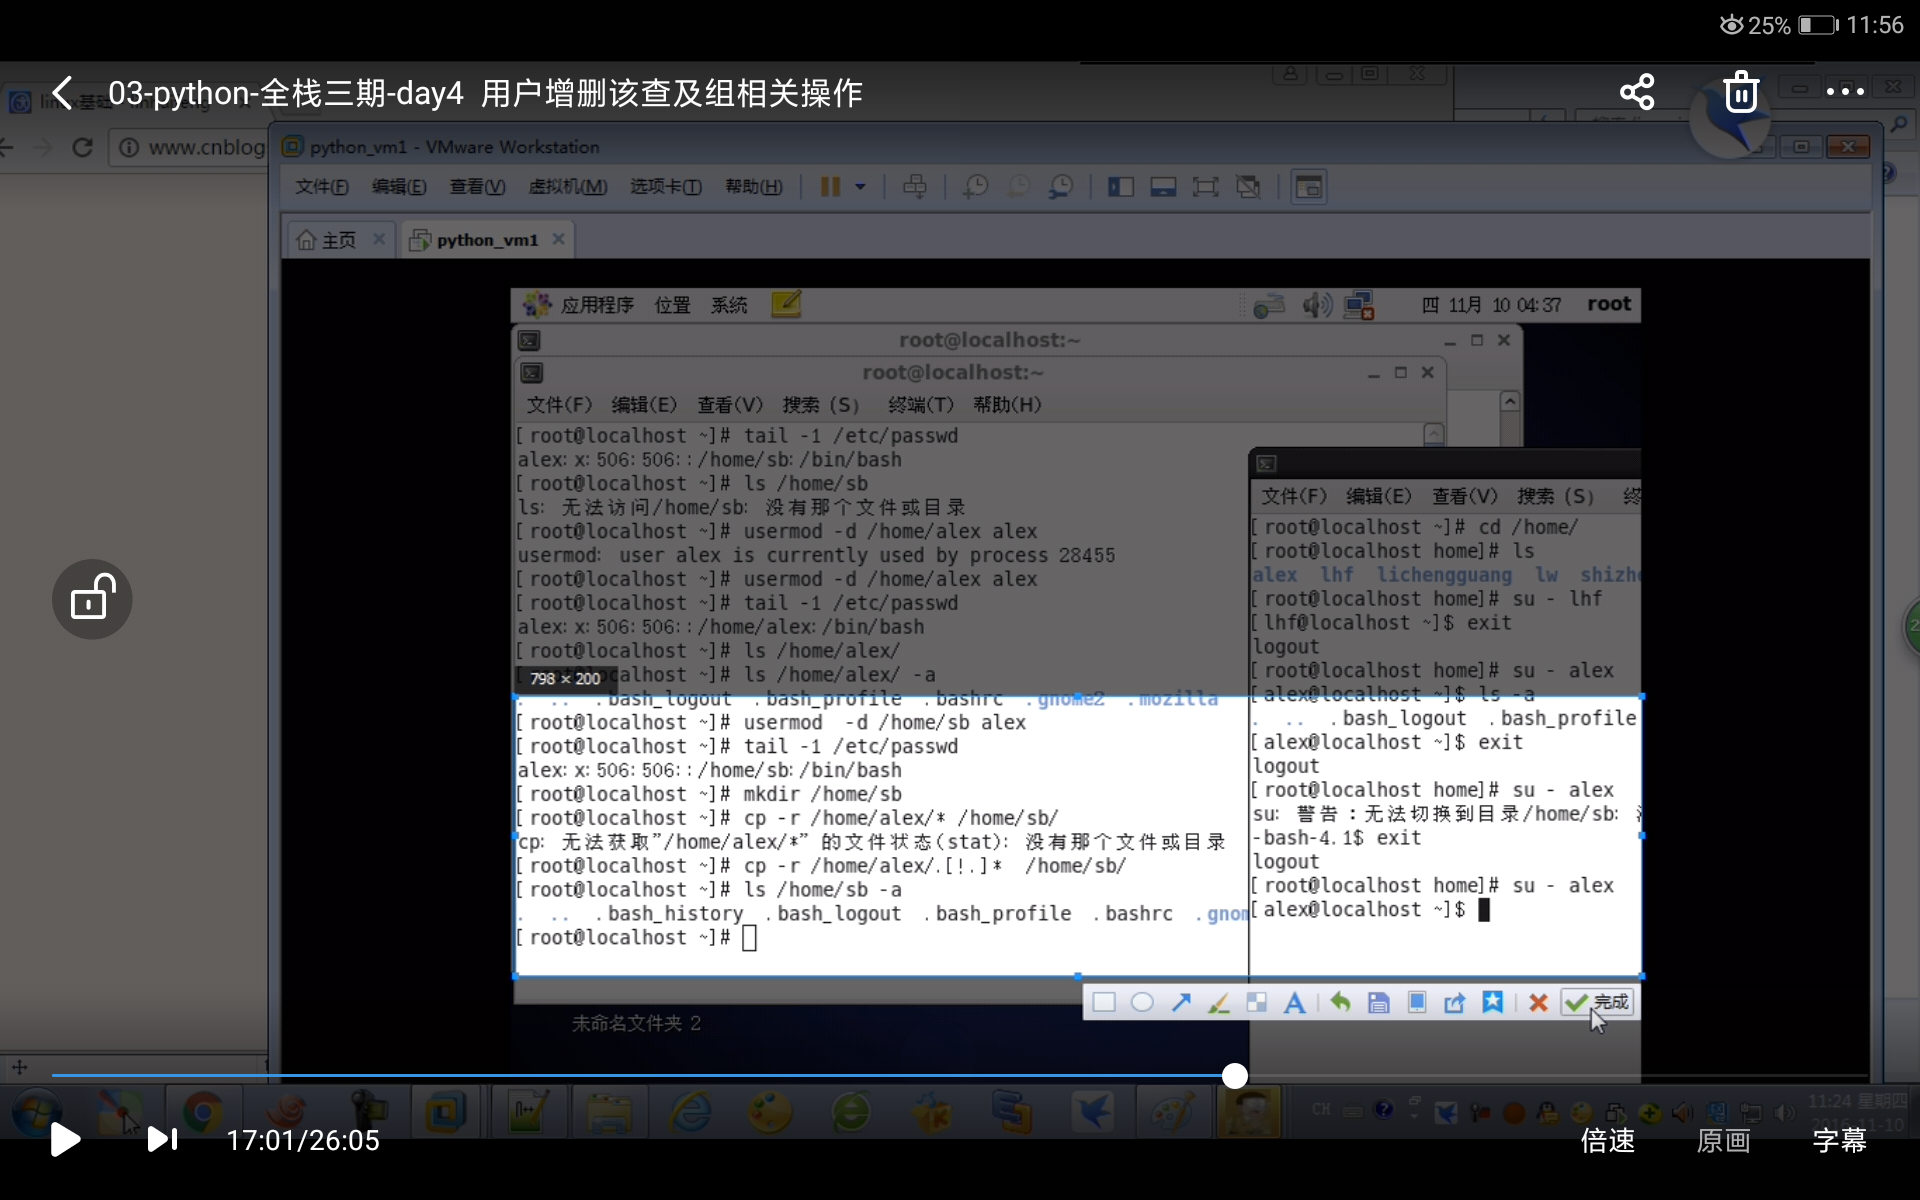Screen dimensions: 1920x1200
Task: Click the video progress slider handle
Action: click(x=1235, y=1076)
